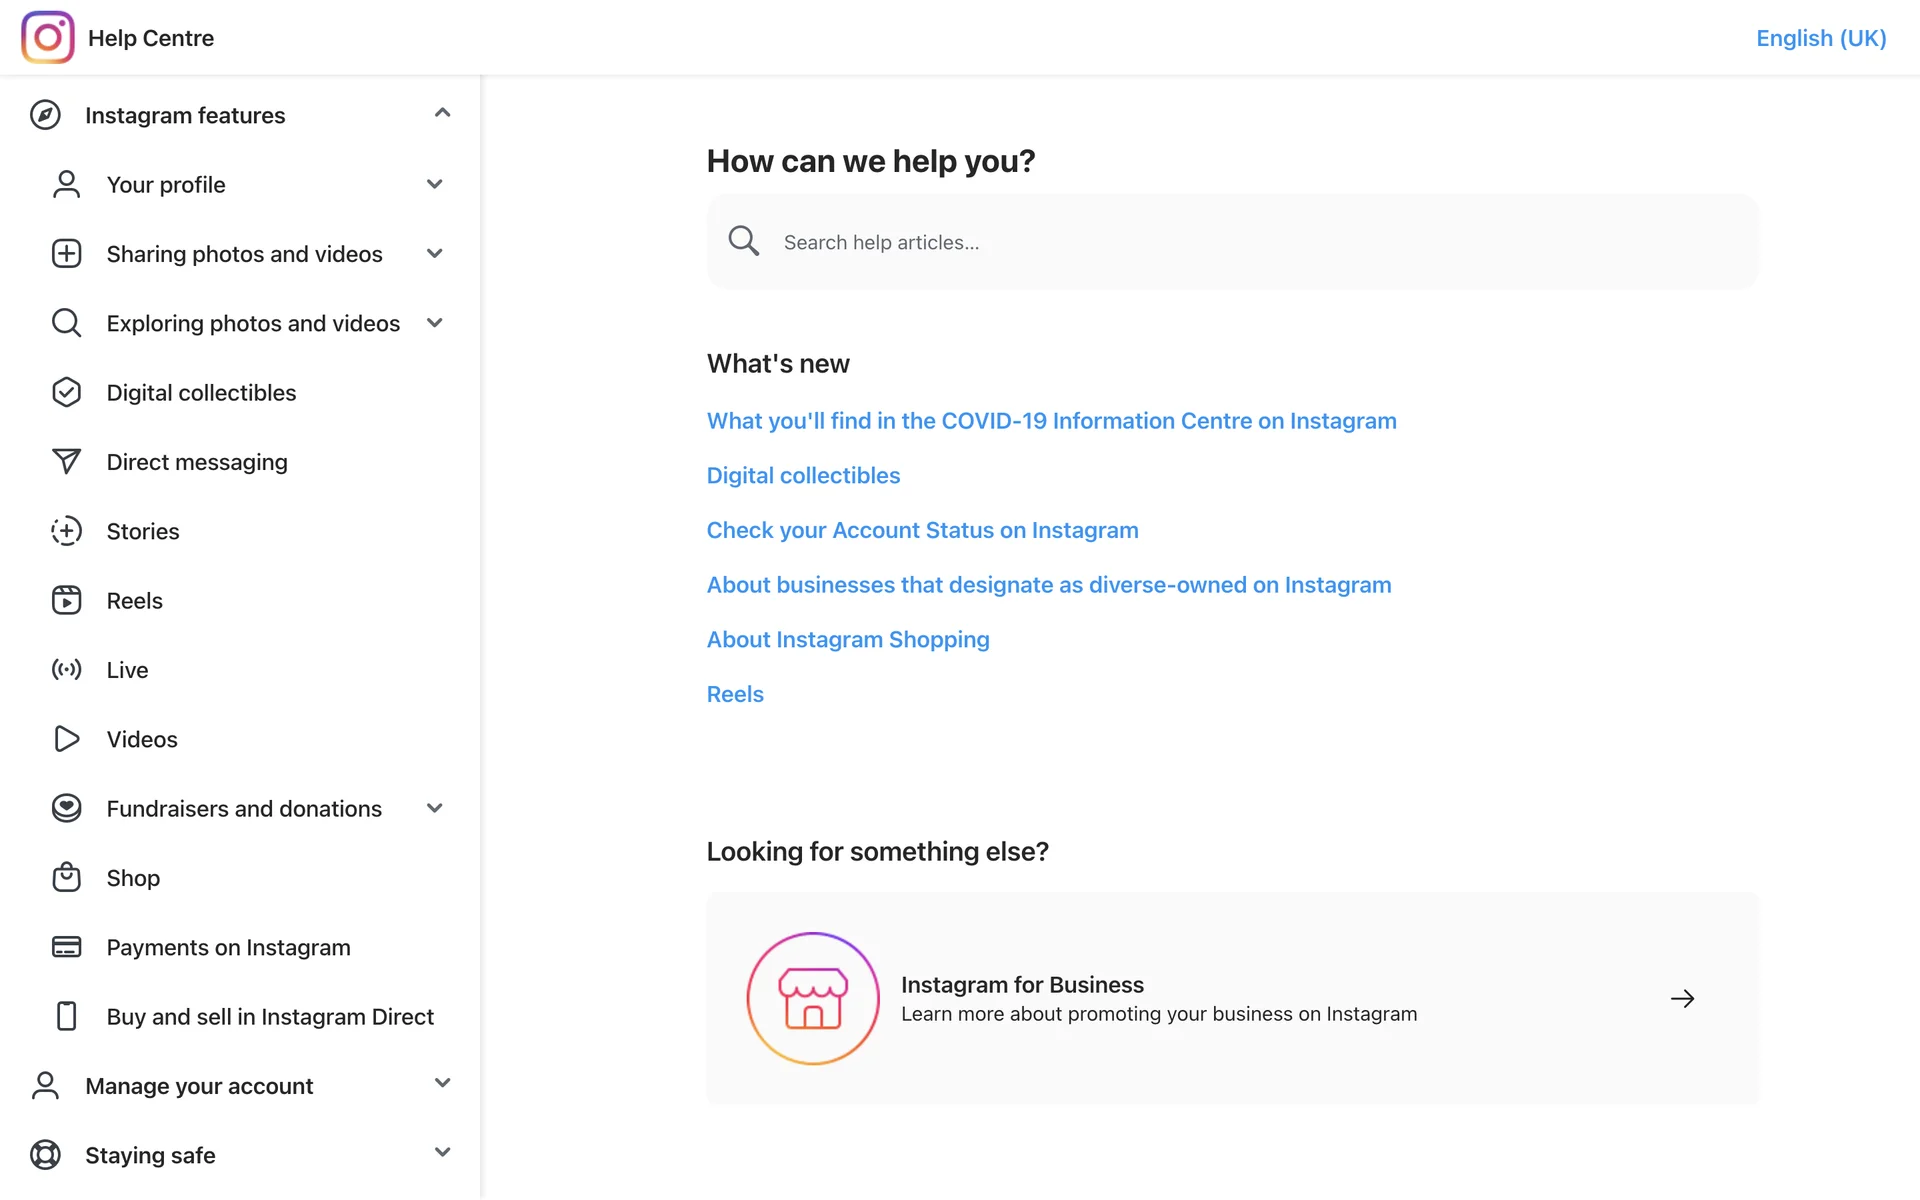Collapse the Instagram features section
The width and height of the screenshot is (1920, 1200).
(x=442, y=113)
